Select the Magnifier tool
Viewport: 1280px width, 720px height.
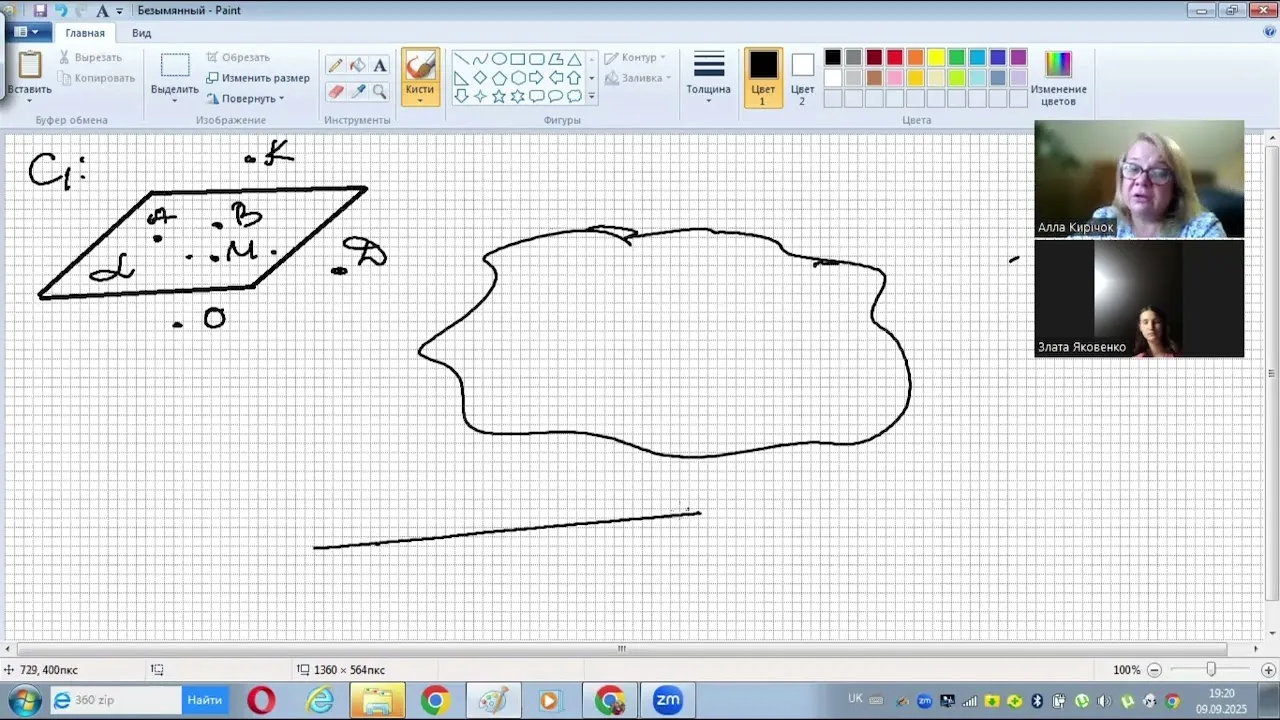380,91
